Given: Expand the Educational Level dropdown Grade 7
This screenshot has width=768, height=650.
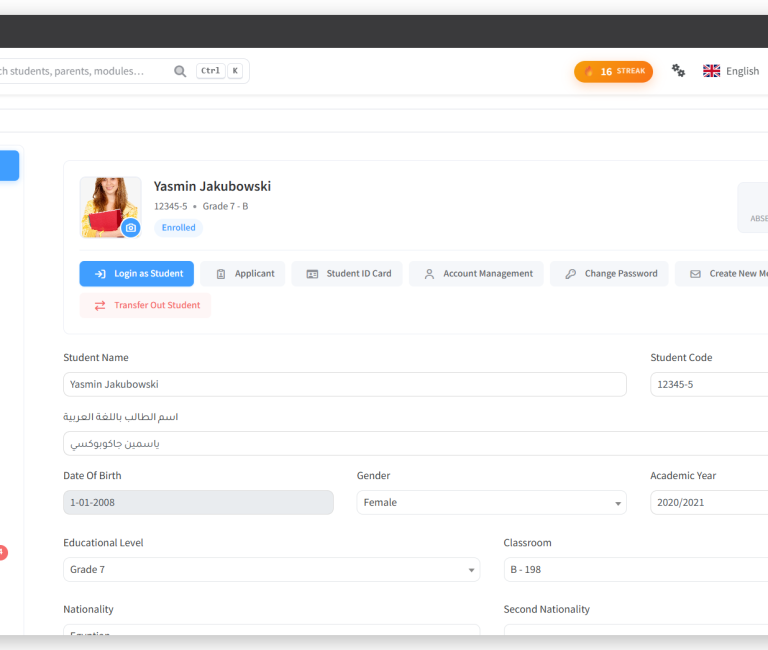Looking at the screenshot, I should coord(271,570).
